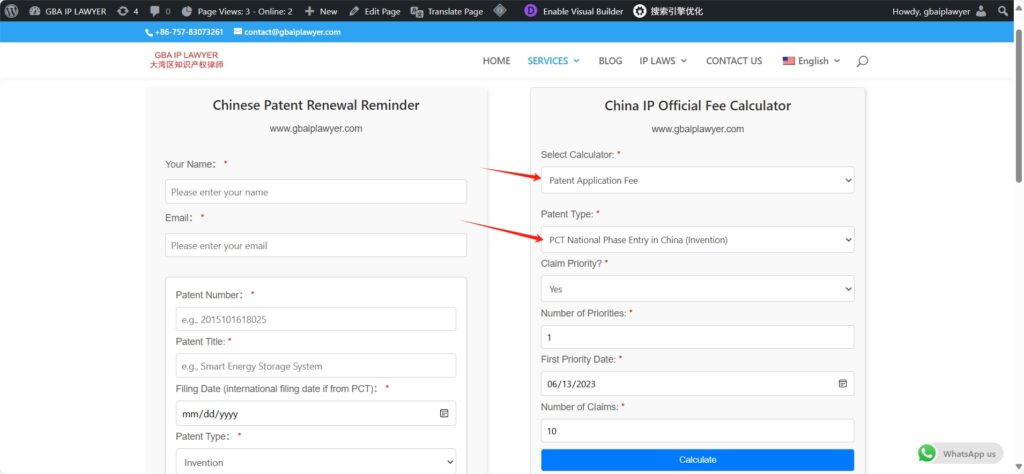Image resolution: width=1024 pixels, height=474 pixels.
Task: Click the GBA IP LAWYER site logo
Action: click(186, 60)
